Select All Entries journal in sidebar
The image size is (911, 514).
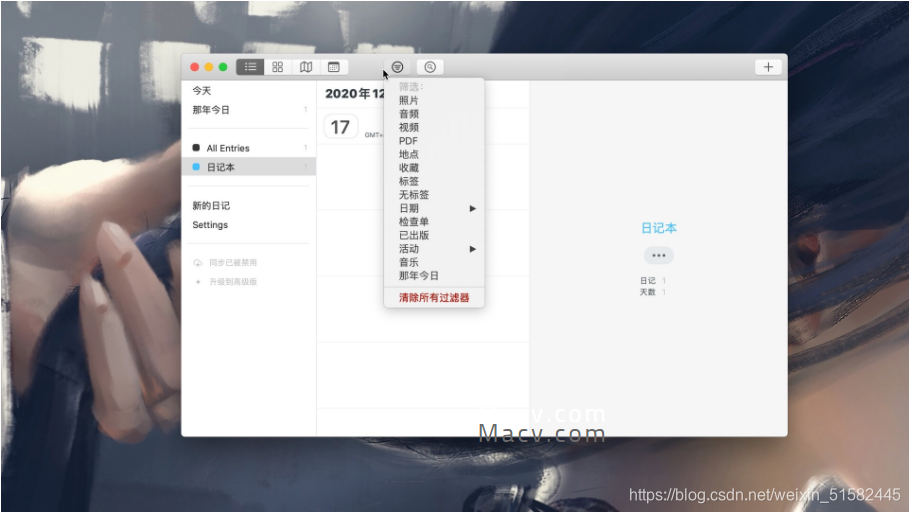249,148
